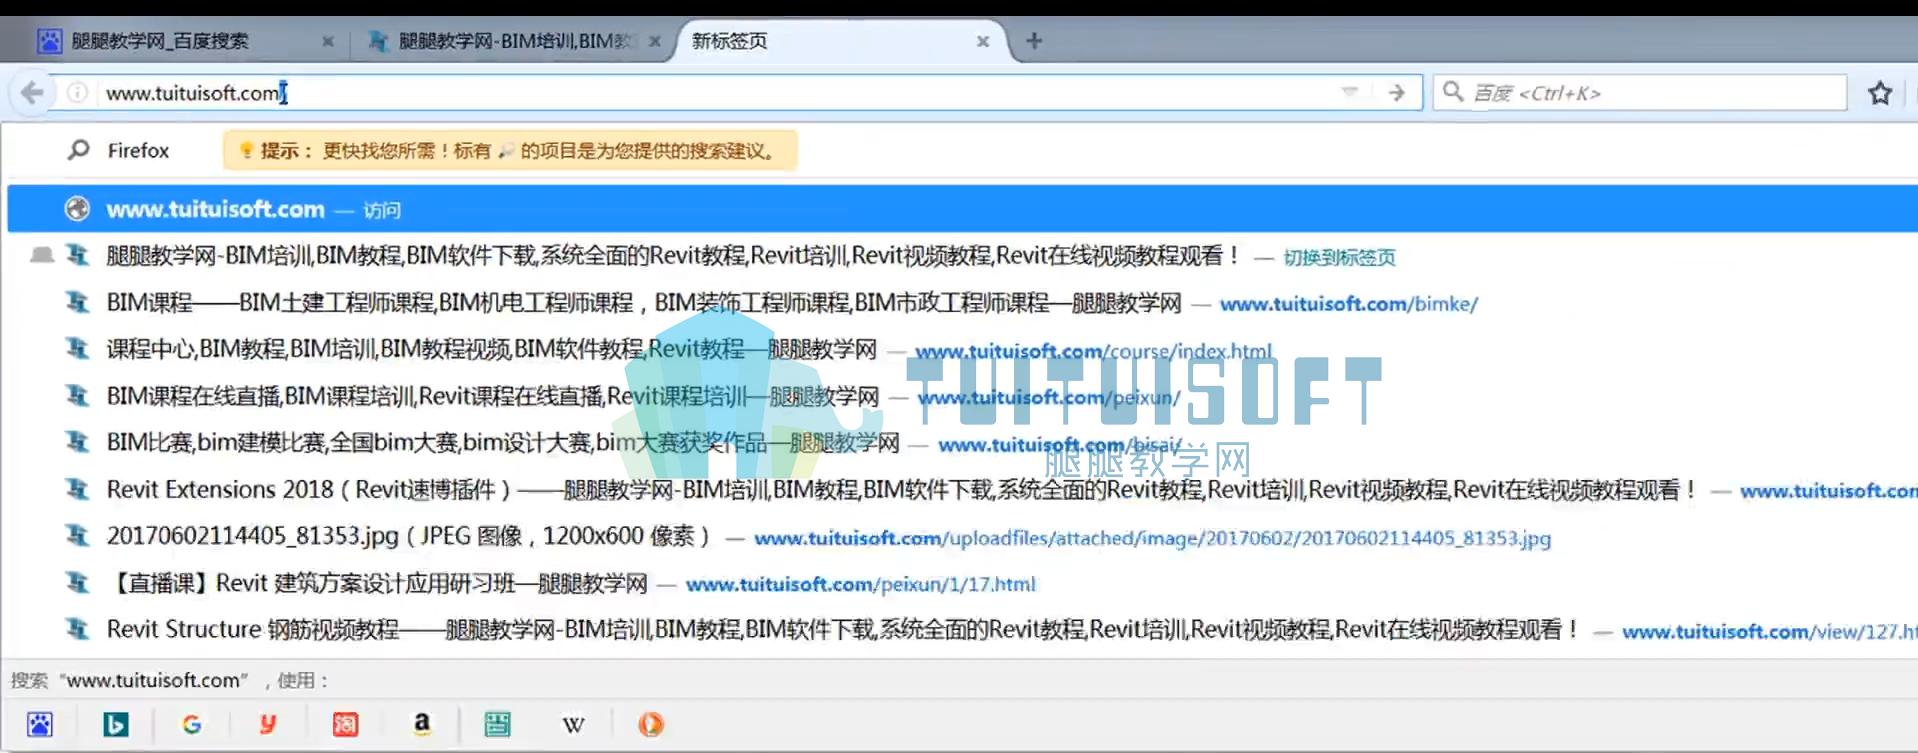The height and width of the screenshot is (753, 1918).
Task: Open Revit Extensions 2018 suggestion
Action: 962,490
